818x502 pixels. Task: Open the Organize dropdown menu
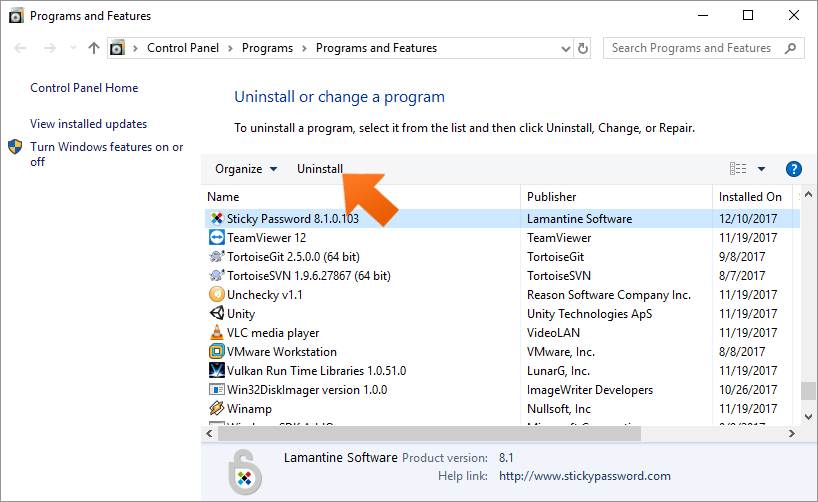246,169
